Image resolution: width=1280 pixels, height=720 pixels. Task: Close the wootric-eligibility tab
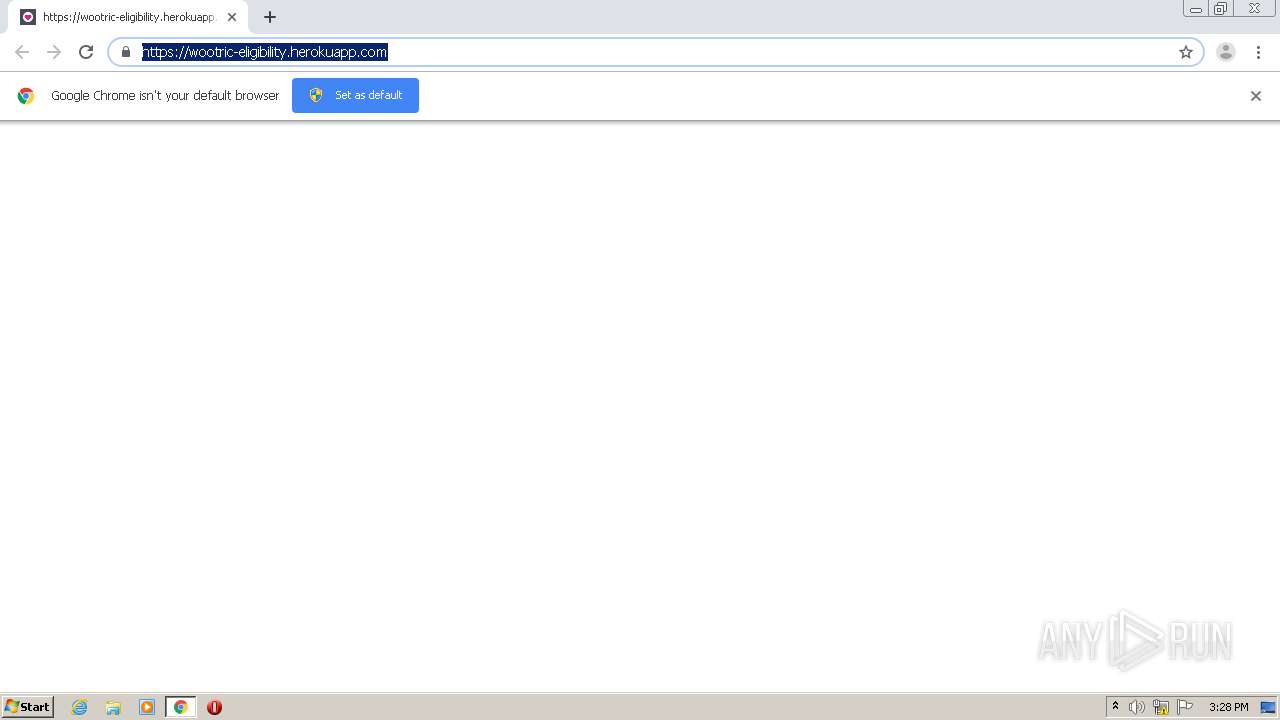tap(232, 17)
